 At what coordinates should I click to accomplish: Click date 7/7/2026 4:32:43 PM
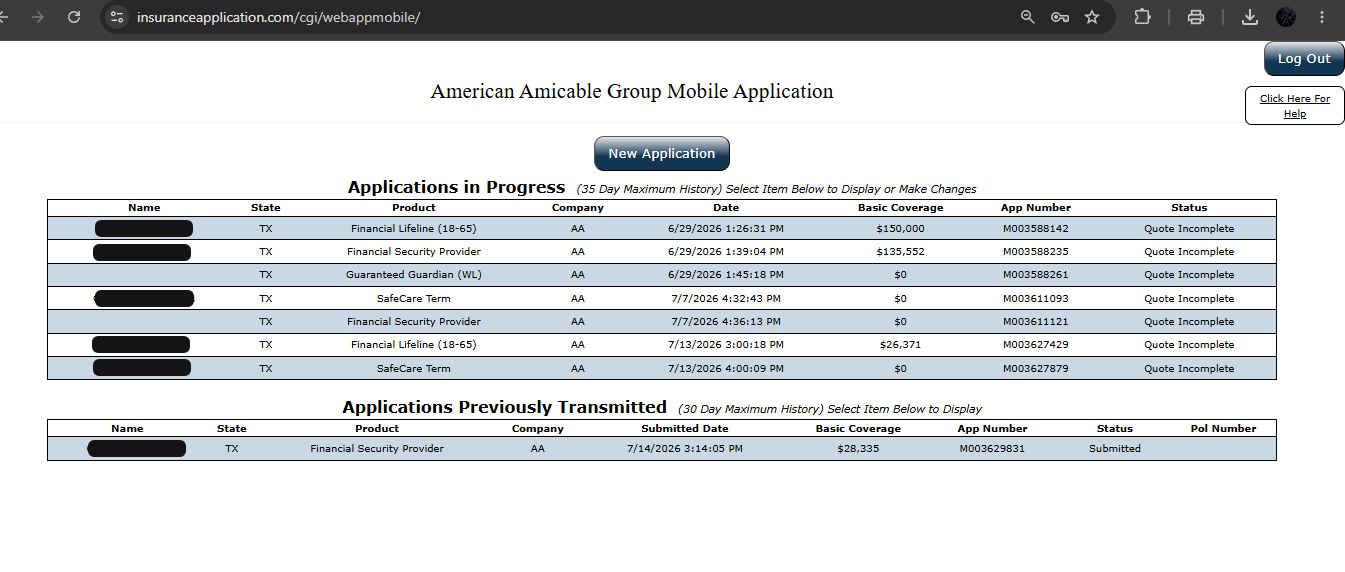point(726,298)
